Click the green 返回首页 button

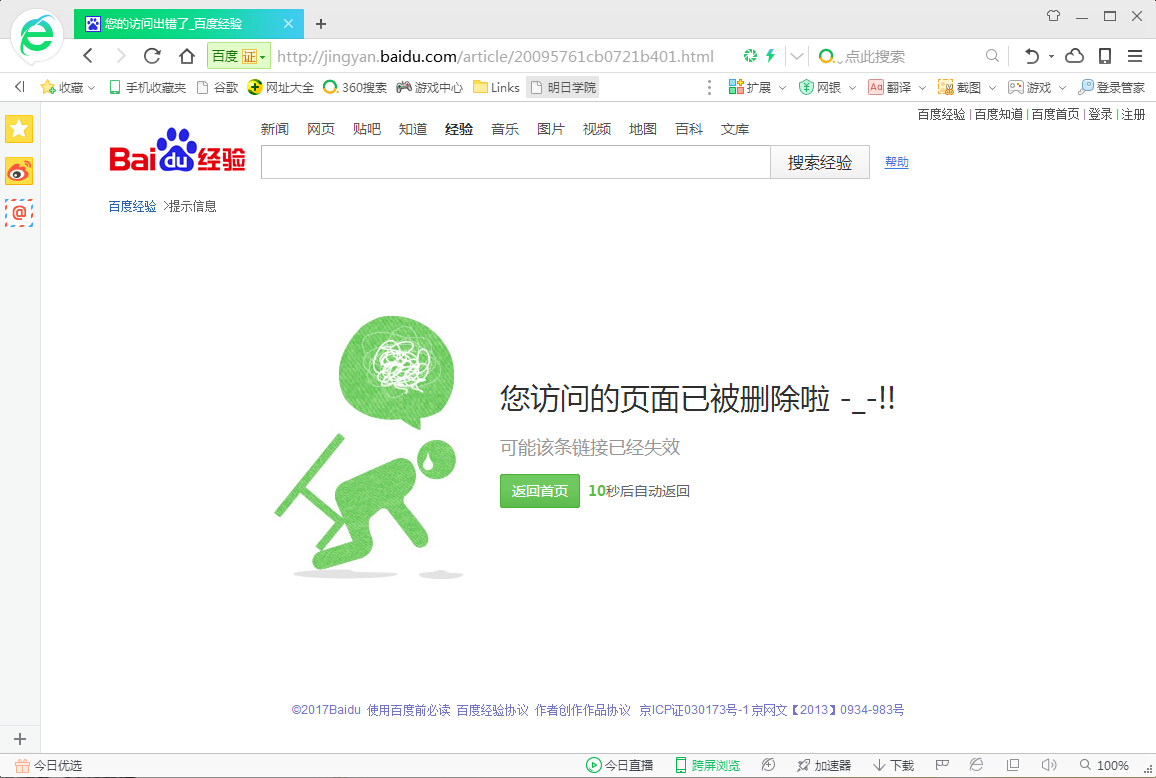point(540,491)
